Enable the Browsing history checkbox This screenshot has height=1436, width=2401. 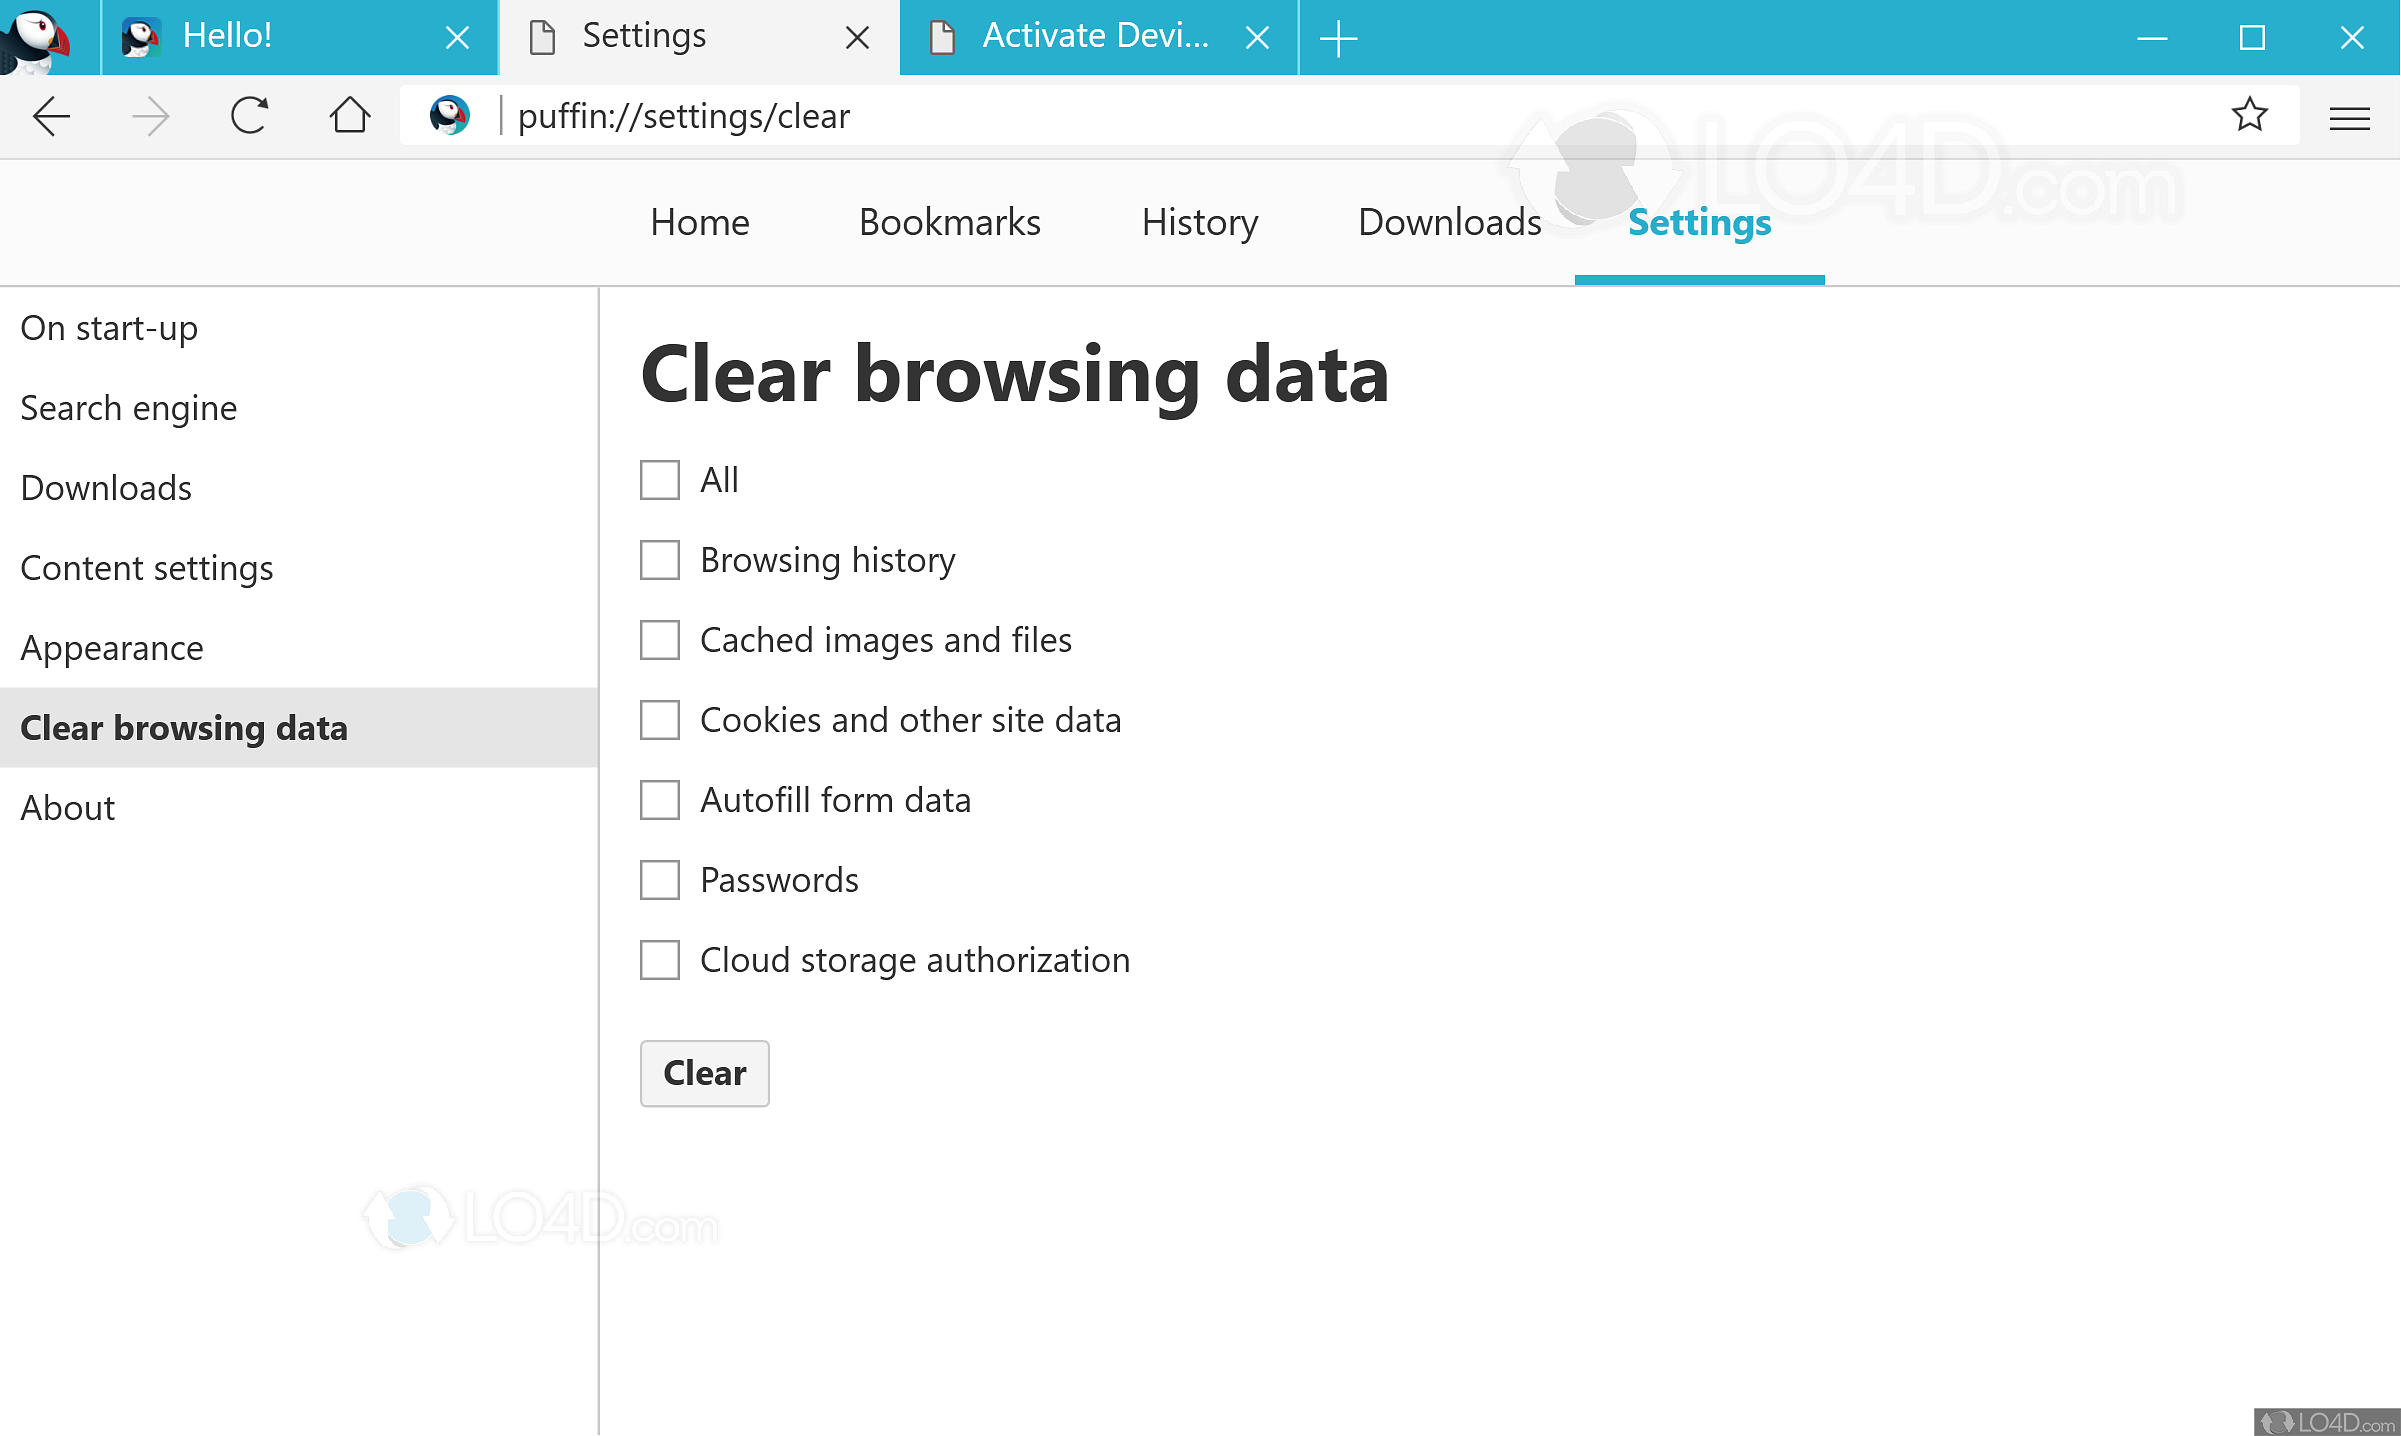click(x=659, y=560)
